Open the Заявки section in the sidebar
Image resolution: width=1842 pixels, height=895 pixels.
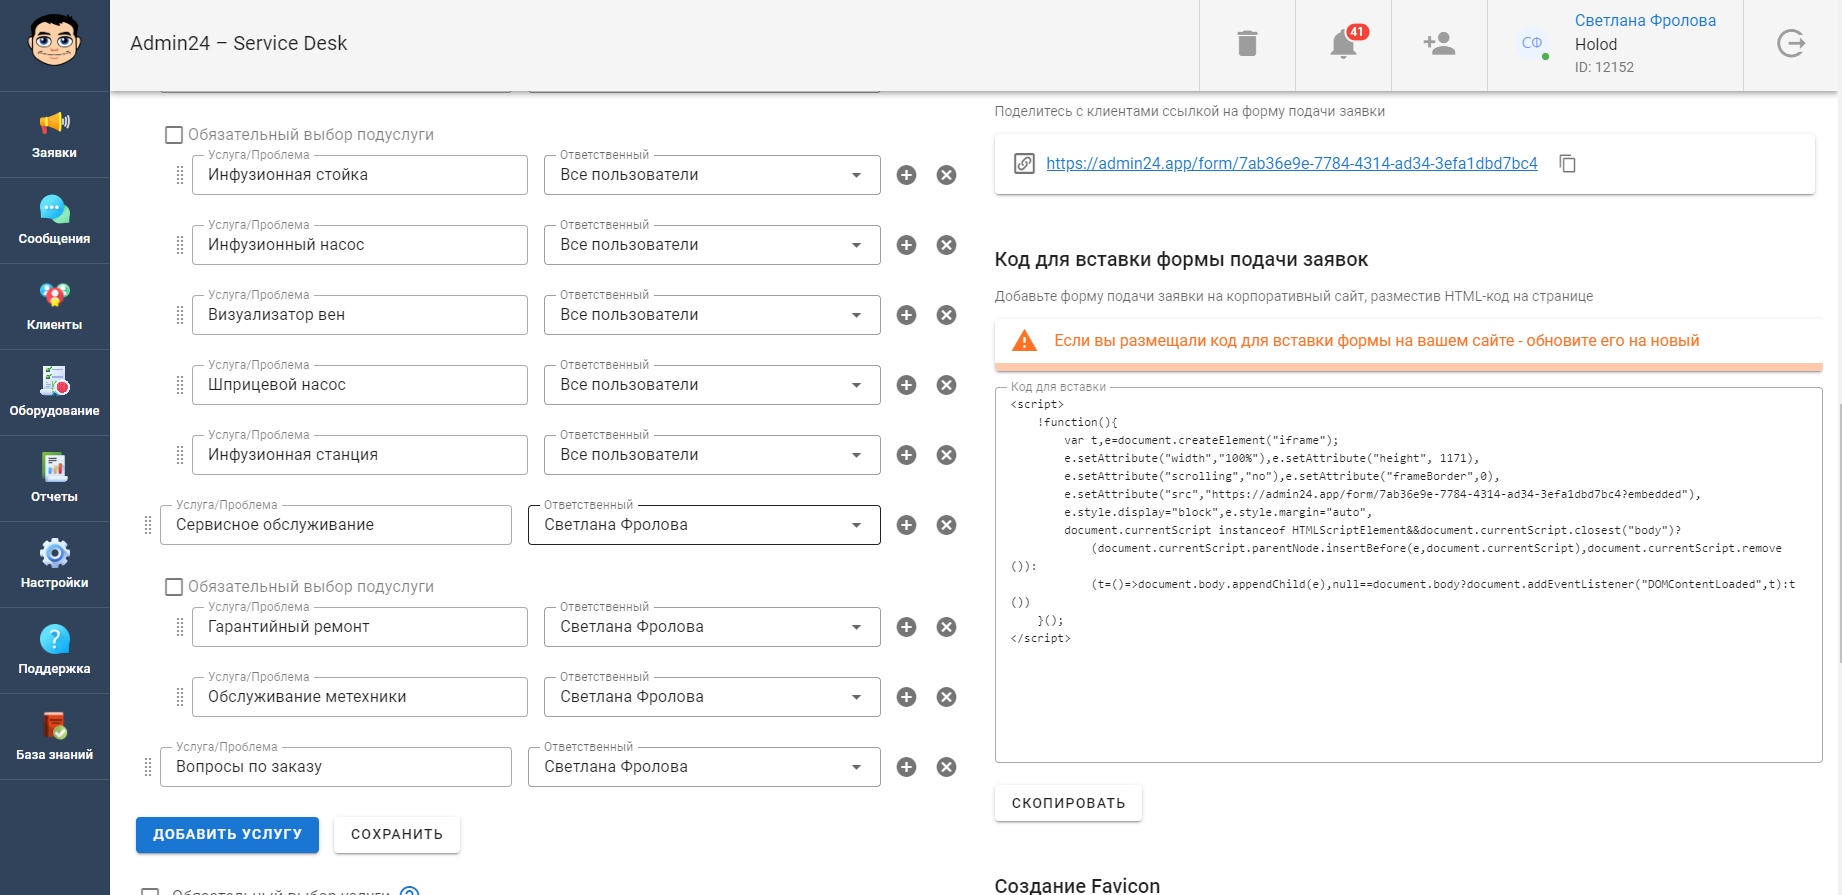54,135
